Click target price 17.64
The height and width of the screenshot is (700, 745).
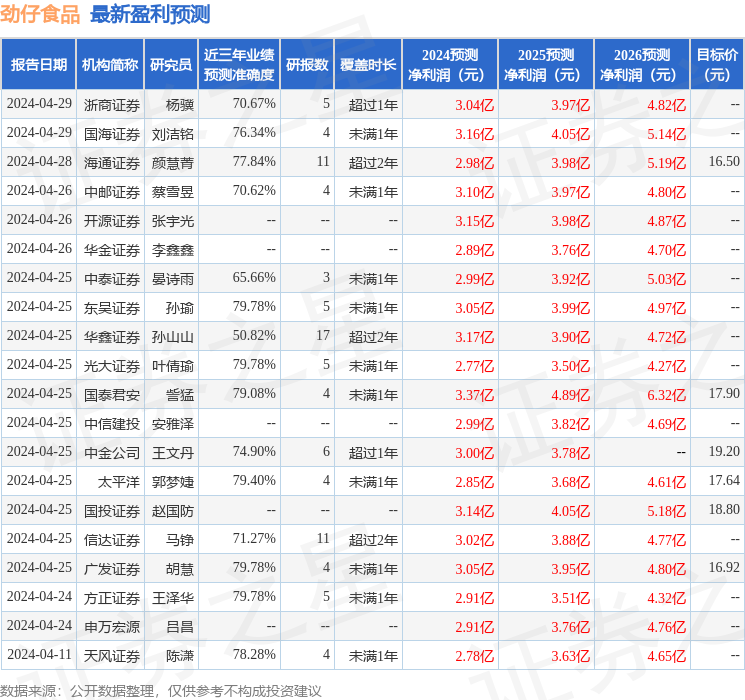coord(724,480)
